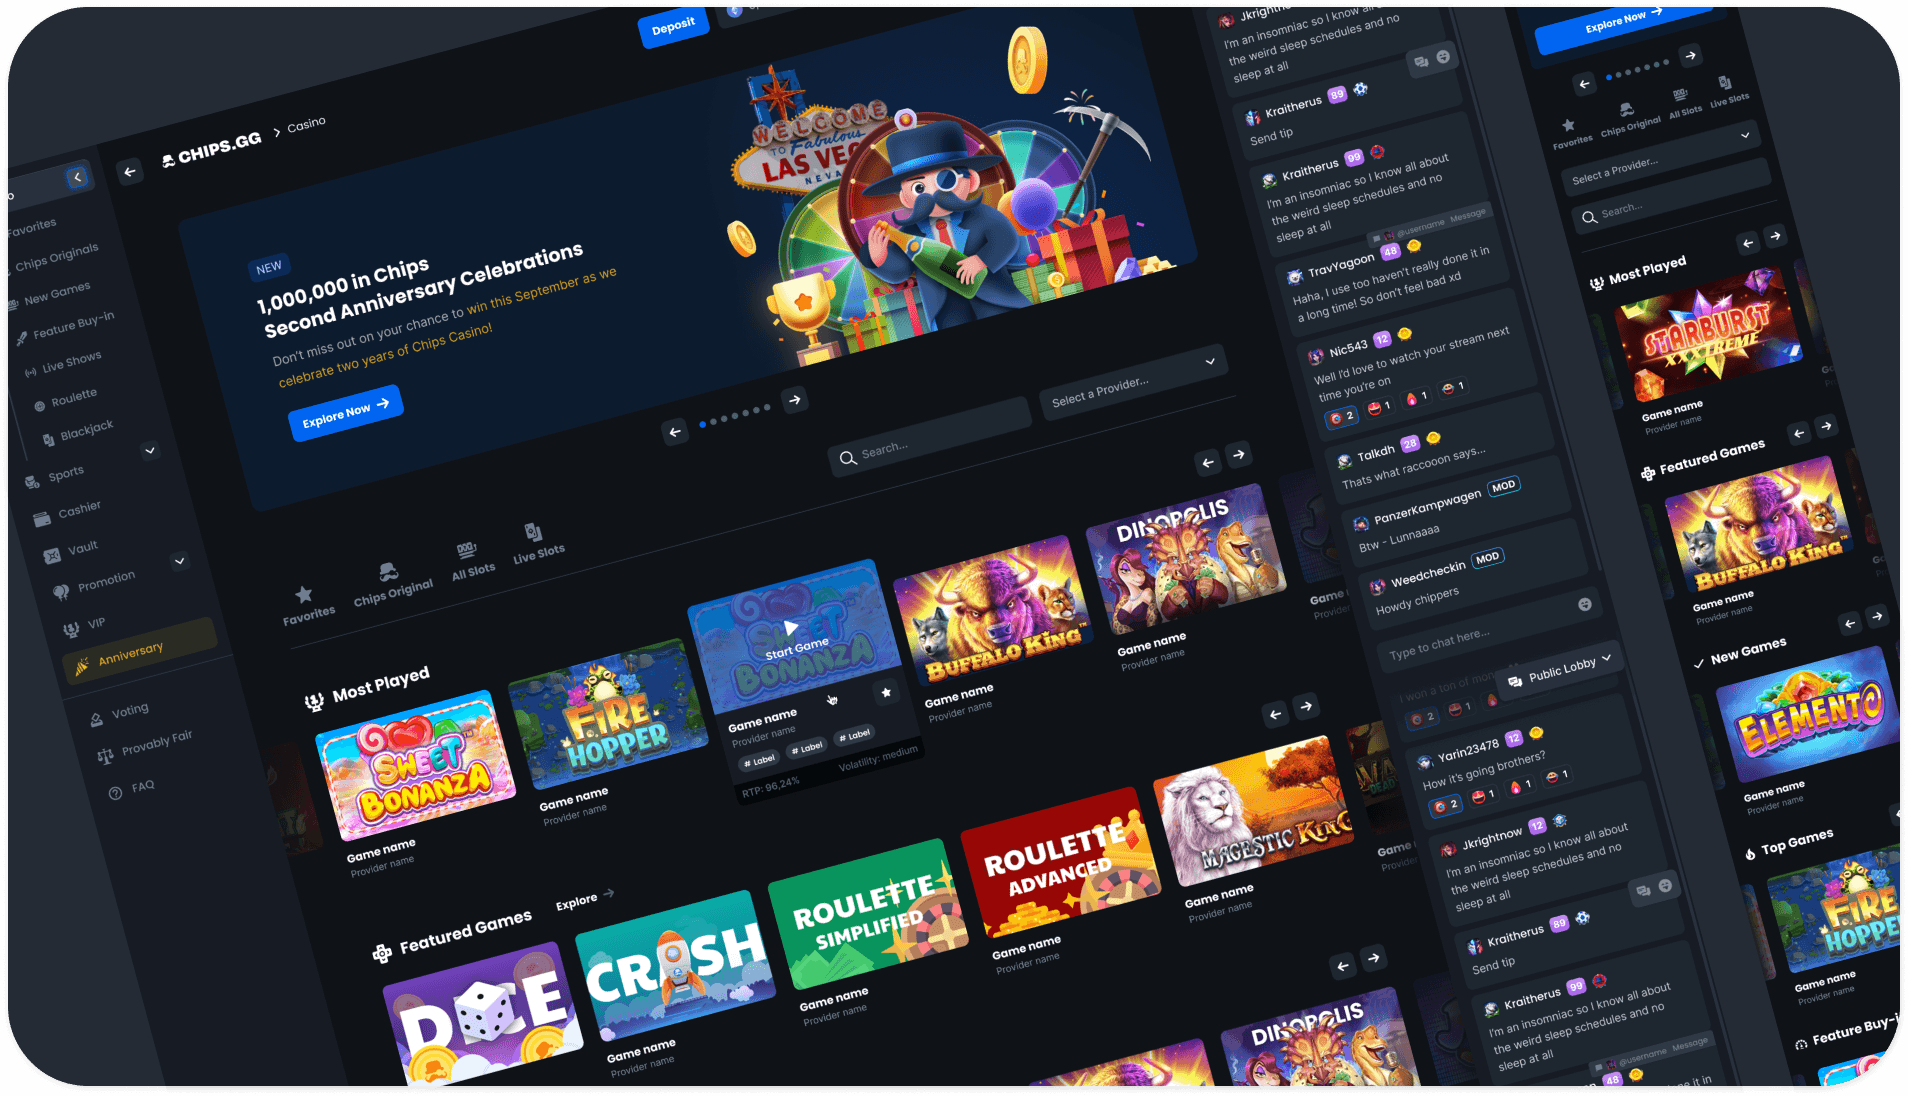Open the Anniversary sidebar item
Screen dimensions: 1908x1096
[x=139, y=650]
